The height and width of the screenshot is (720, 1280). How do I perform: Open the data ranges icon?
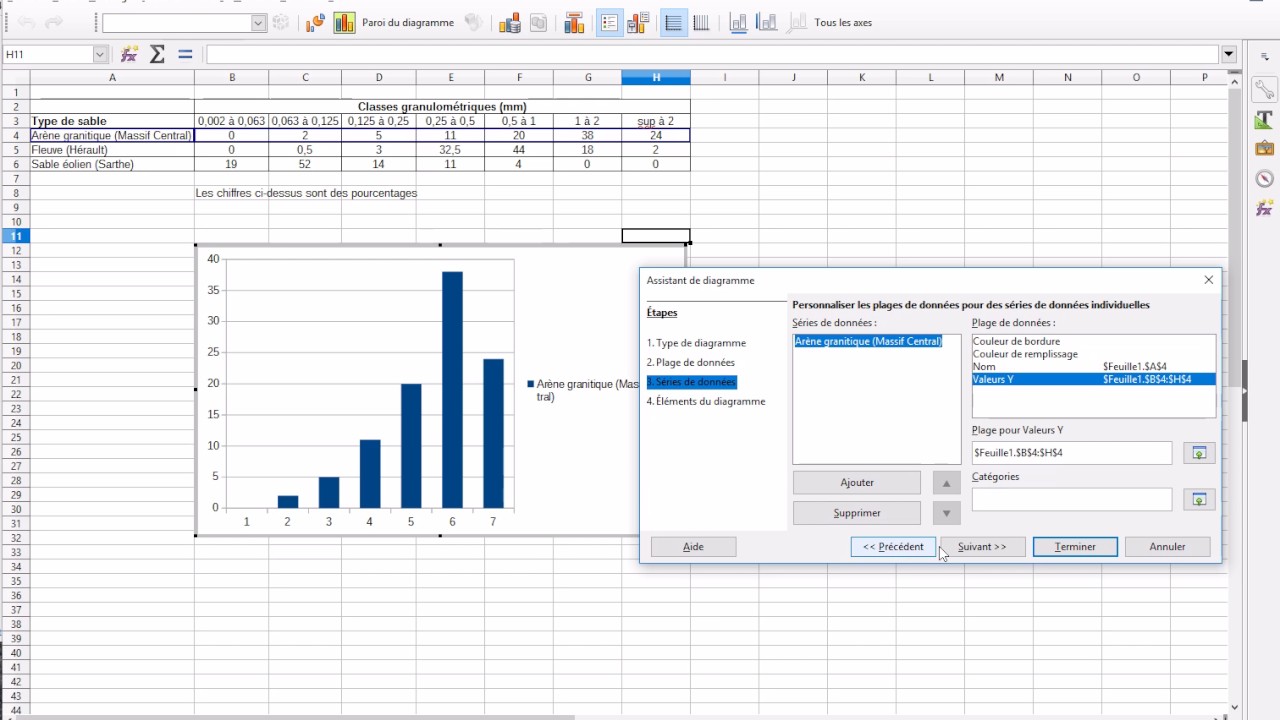pyautogui.click(x=510, y=23)
